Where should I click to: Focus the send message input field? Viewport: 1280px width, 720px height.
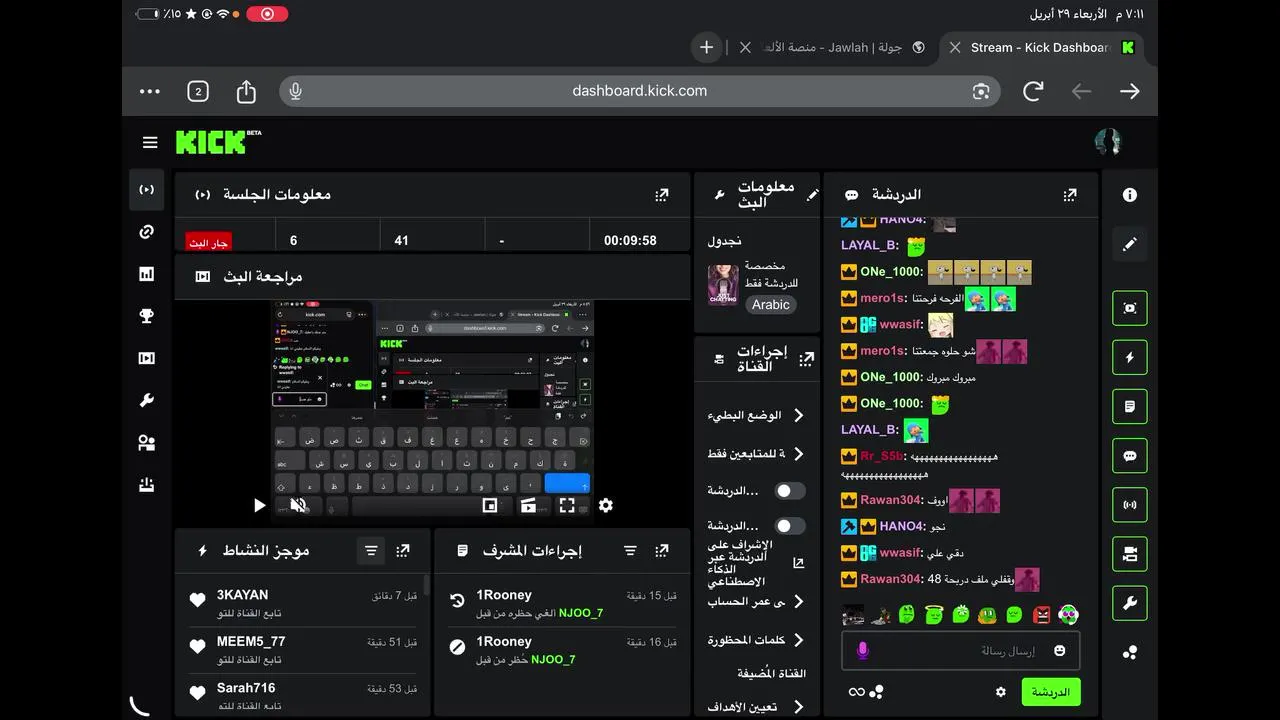coord(961,651)
